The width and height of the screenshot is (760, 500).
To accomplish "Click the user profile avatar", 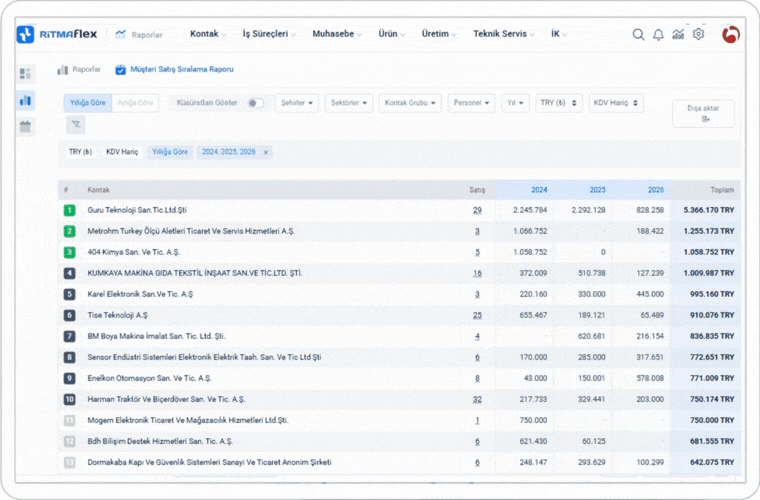I will (731, 34).
